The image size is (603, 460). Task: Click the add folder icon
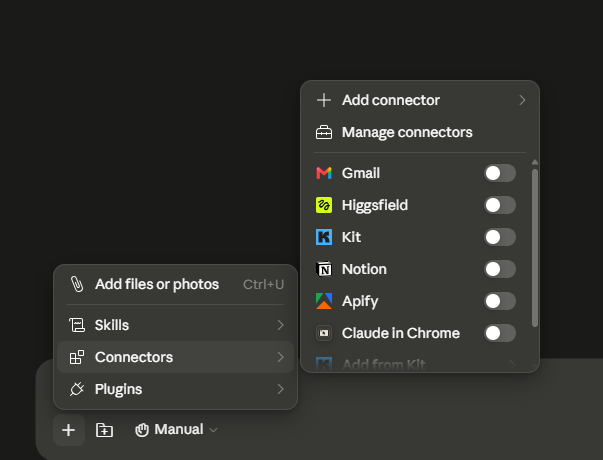click(x=104, y=430)
